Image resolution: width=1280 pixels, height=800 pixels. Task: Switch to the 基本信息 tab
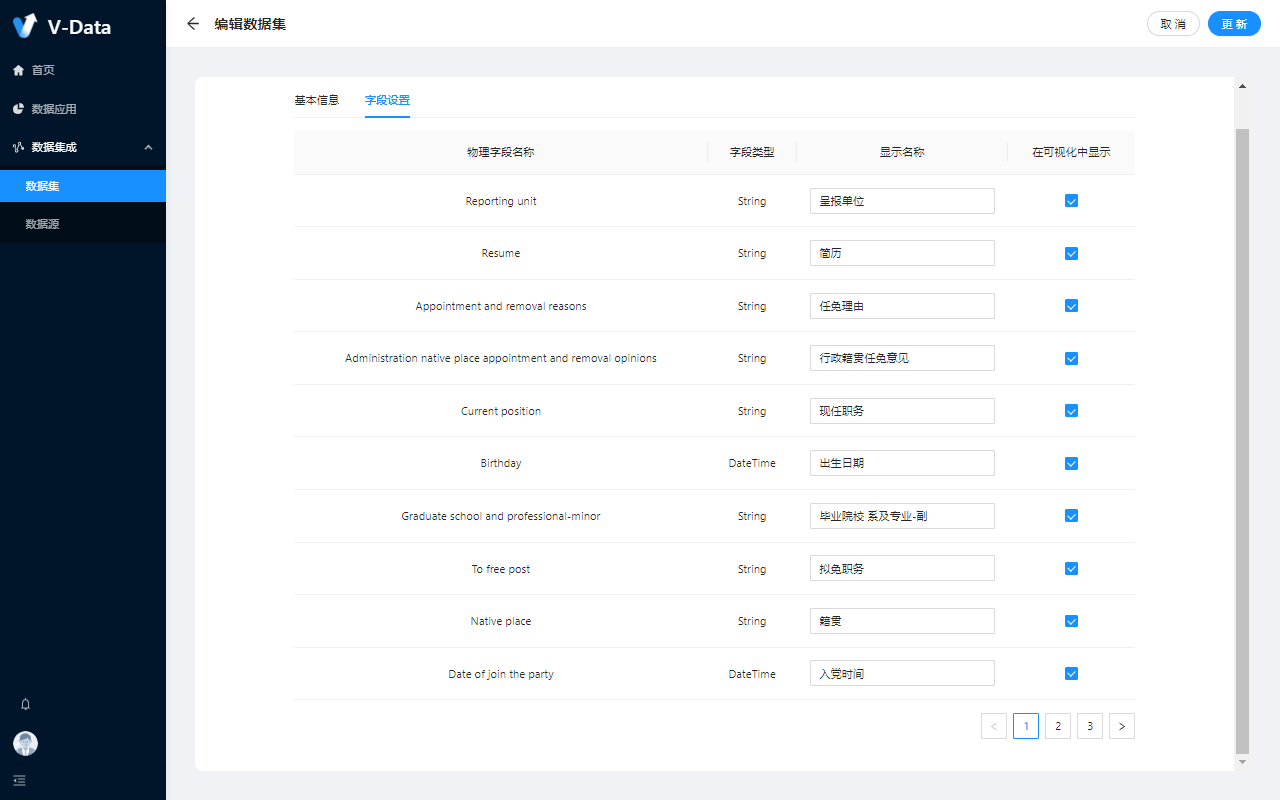[316, 100]
